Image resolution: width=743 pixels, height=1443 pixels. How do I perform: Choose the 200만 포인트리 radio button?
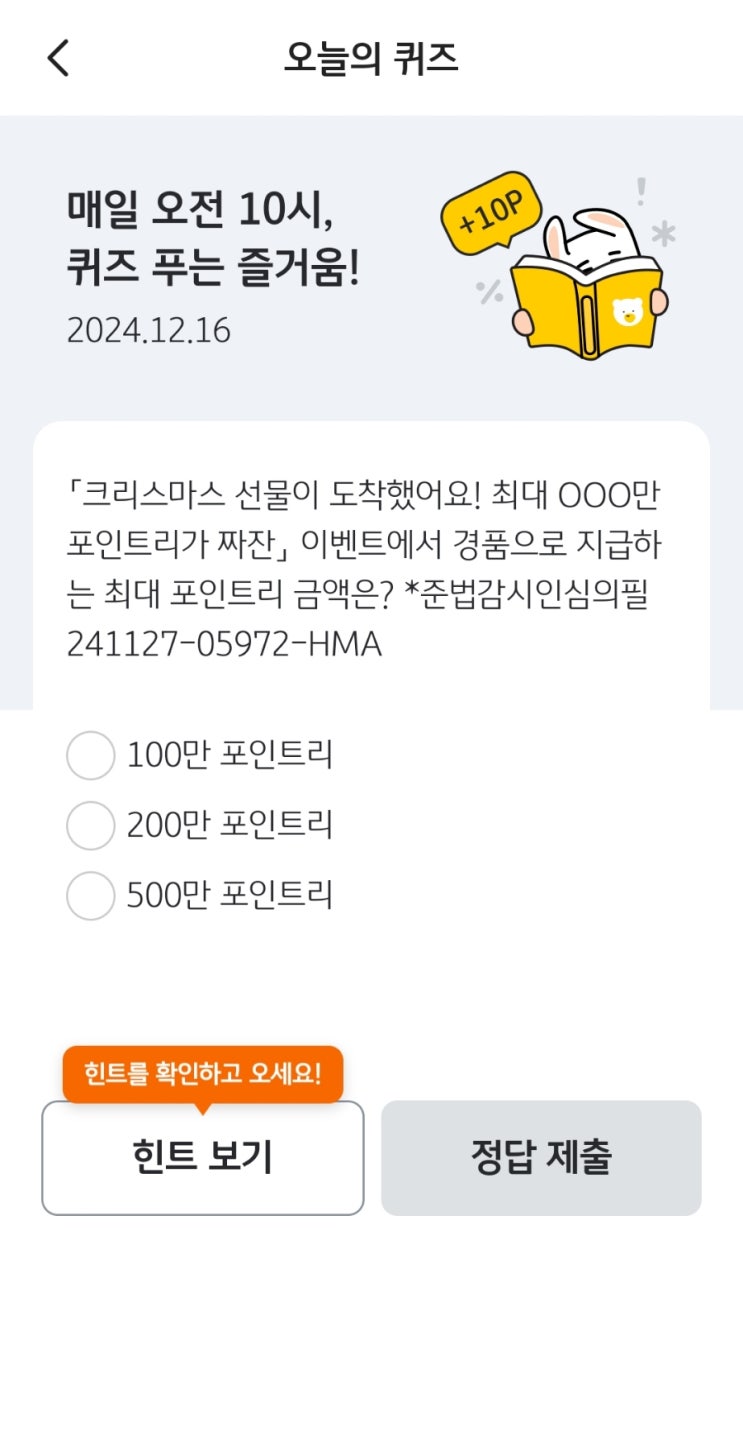[x=90, y=826]
